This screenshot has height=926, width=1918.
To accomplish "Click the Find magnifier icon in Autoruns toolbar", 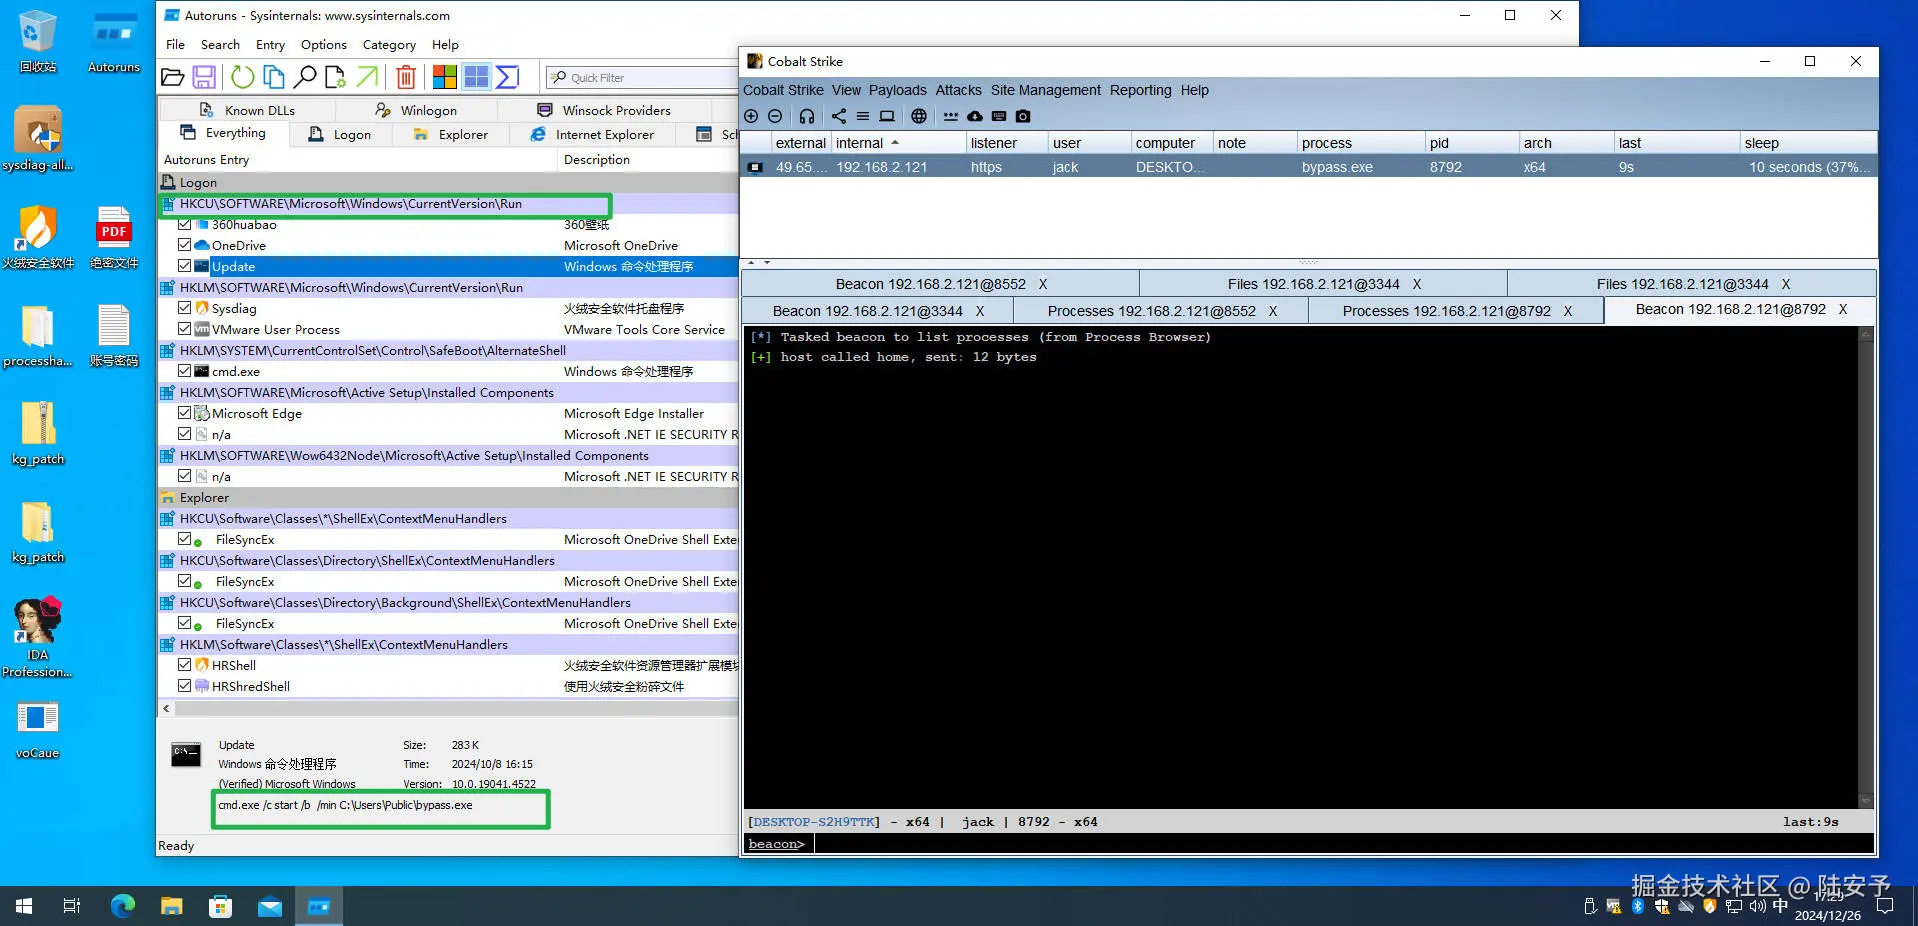I will tap(305, 77).
